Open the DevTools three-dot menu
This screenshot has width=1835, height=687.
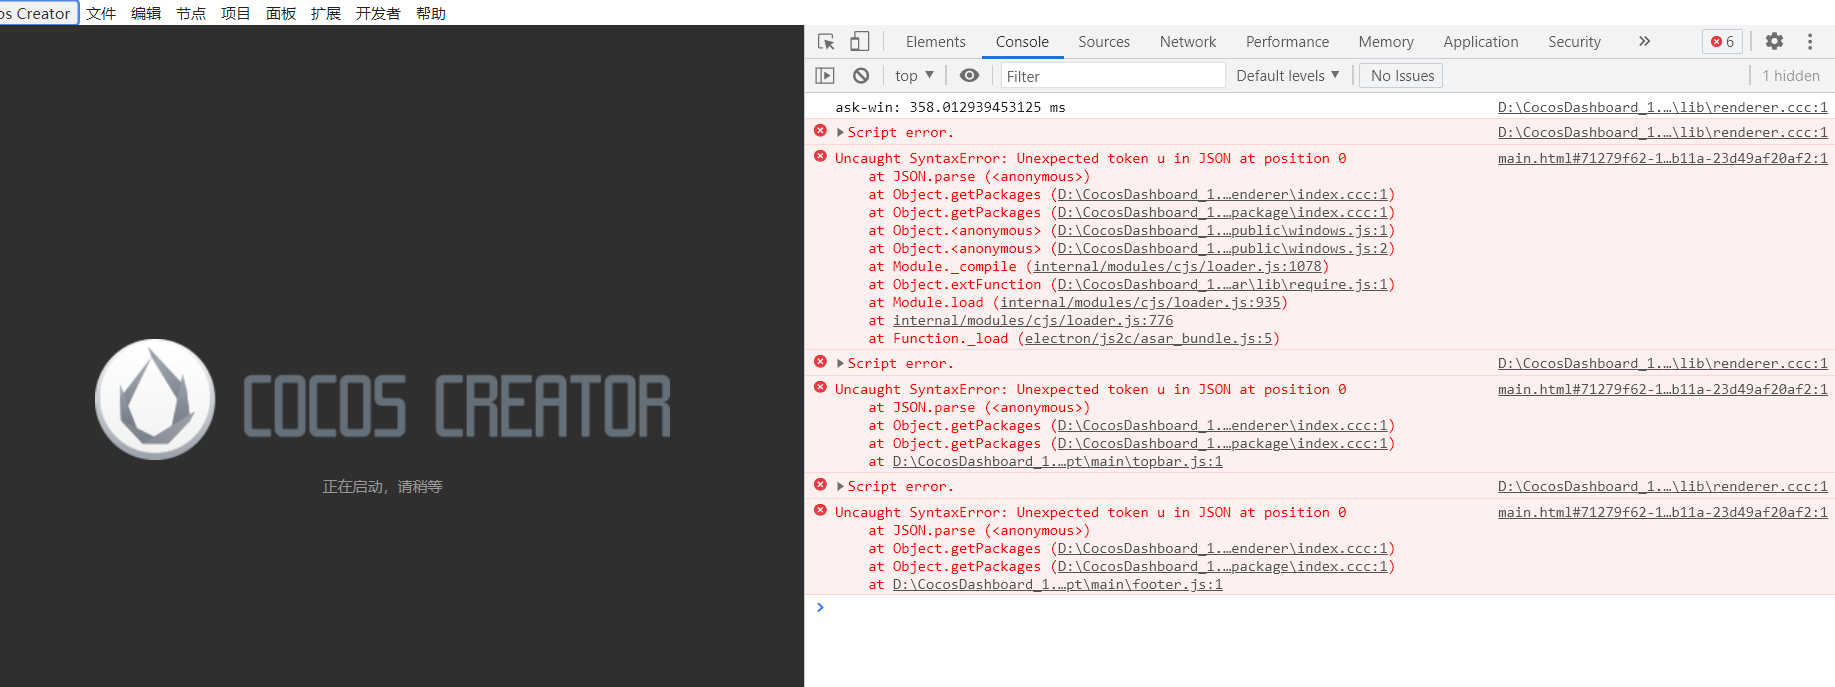1810,41
